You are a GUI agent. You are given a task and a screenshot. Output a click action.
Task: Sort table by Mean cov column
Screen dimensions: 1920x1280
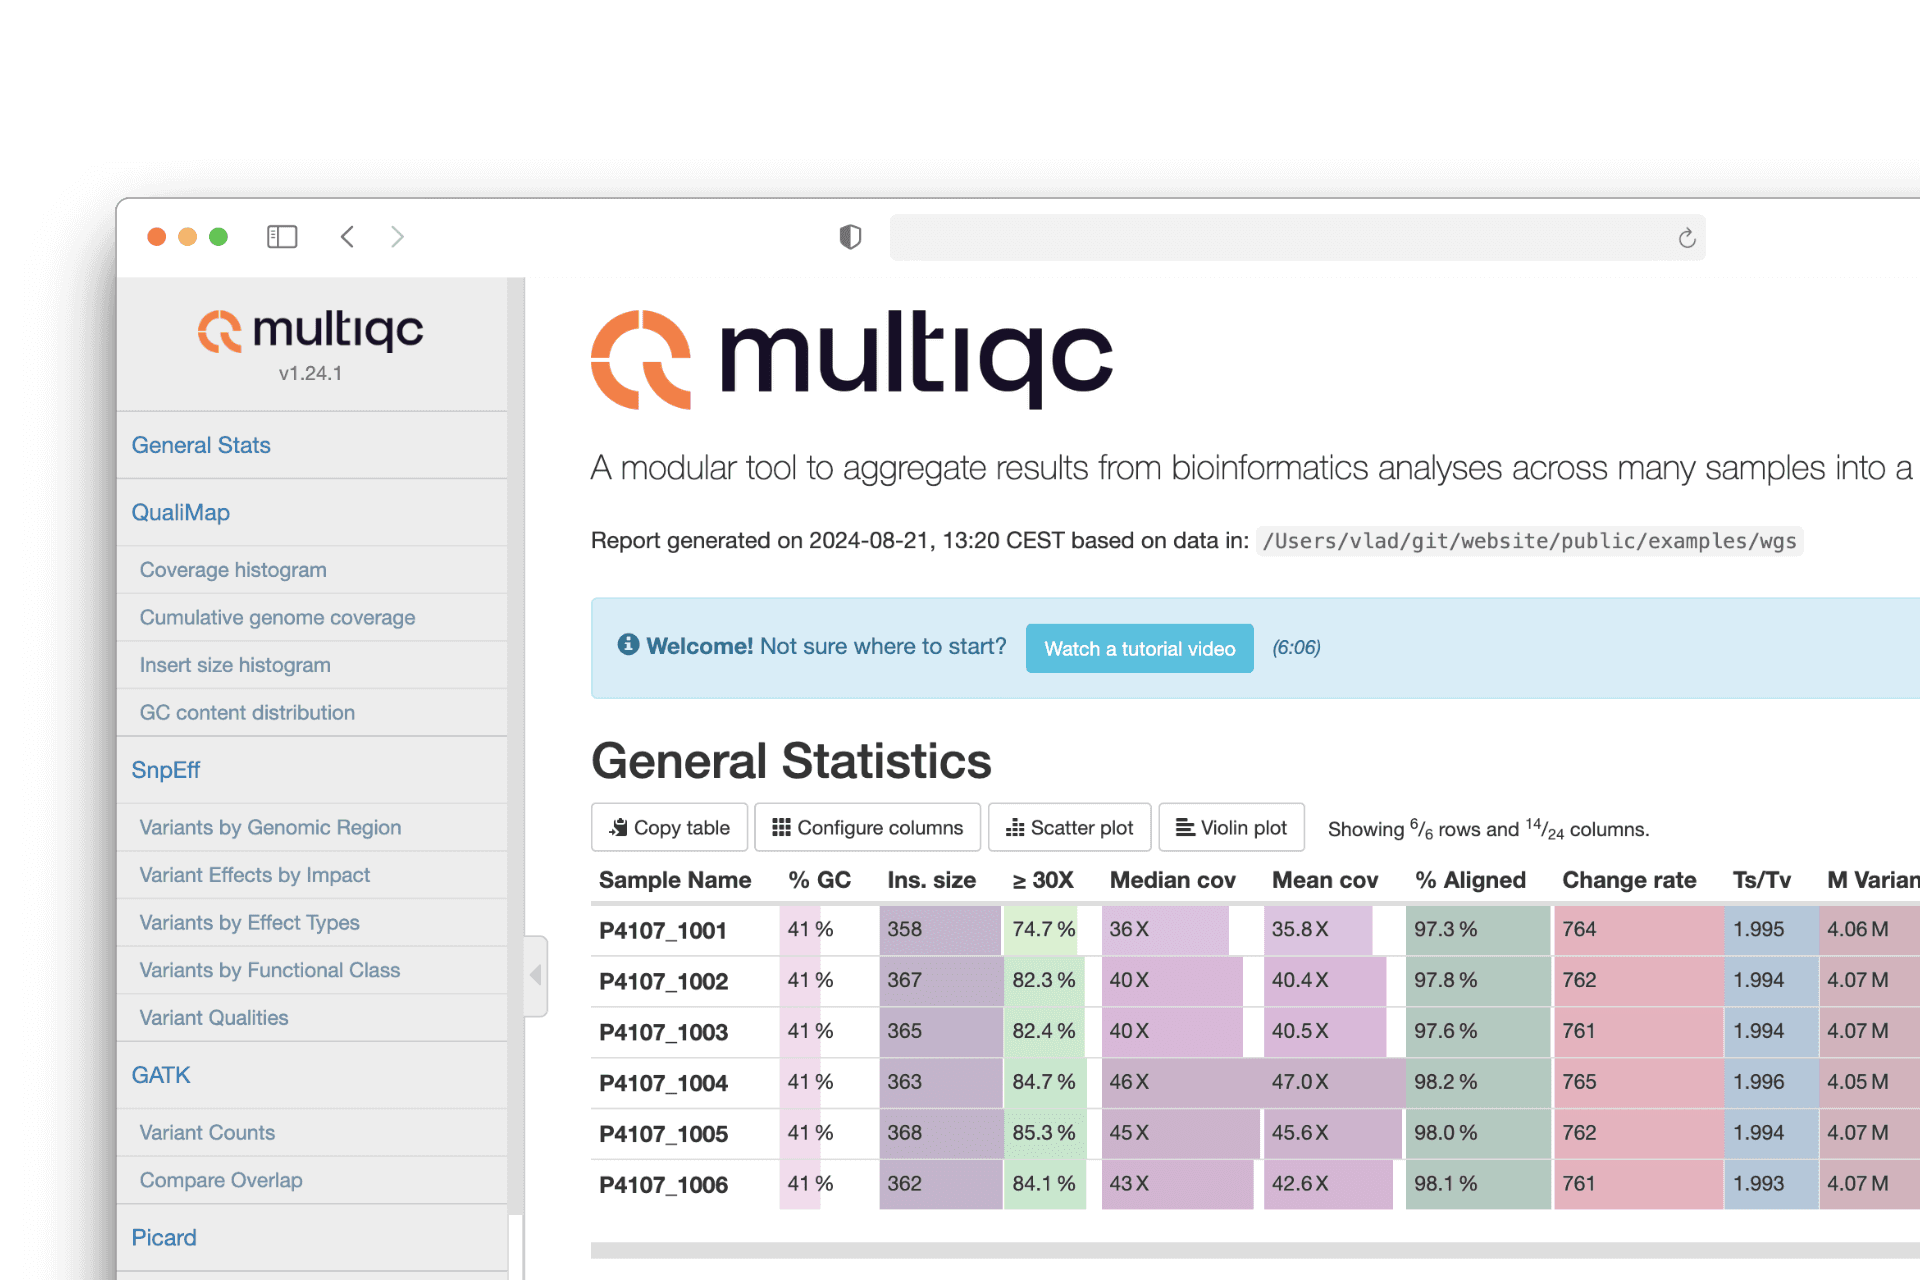coord(1325,880)
